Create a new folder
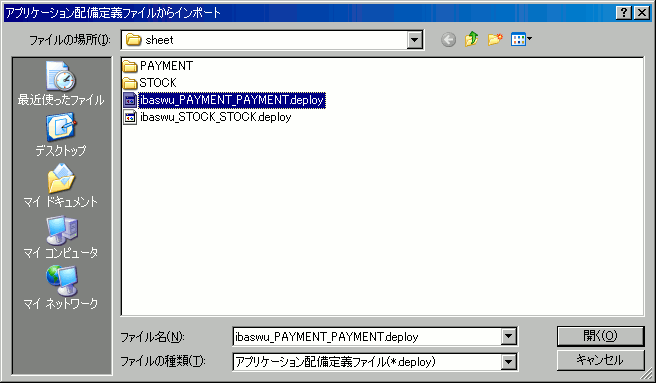Image resolution: width=656 pixels, height=383 pixels. point(495,39)
